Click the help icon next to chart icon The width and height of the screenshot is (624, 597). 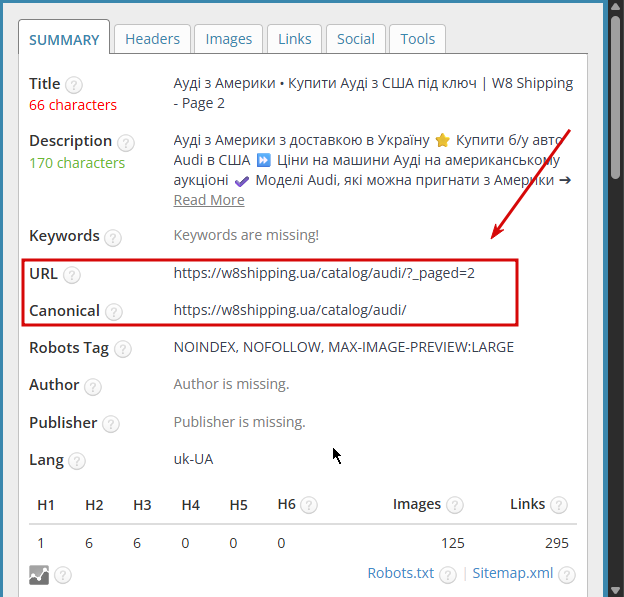(63, 575)
